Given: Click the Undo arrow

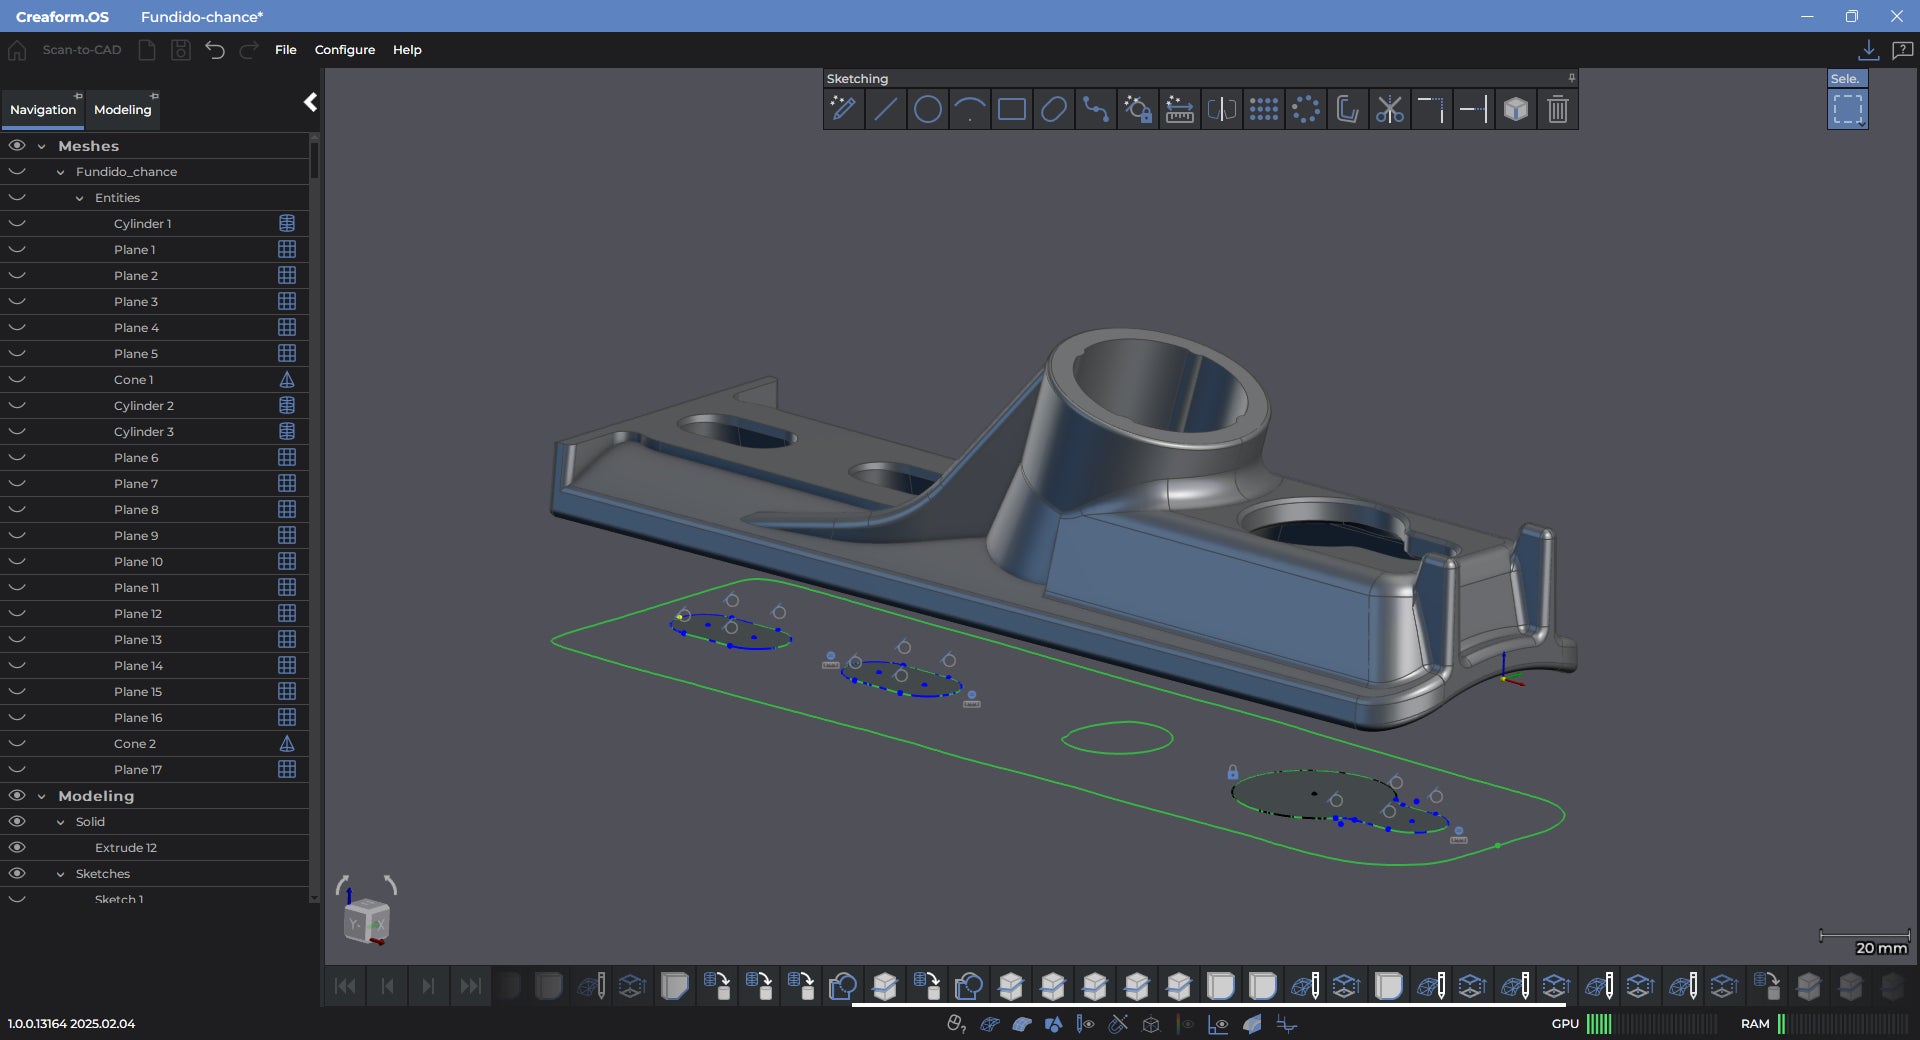Looking at the screenshot, I should pyautogui.click(x=215, y=50).
